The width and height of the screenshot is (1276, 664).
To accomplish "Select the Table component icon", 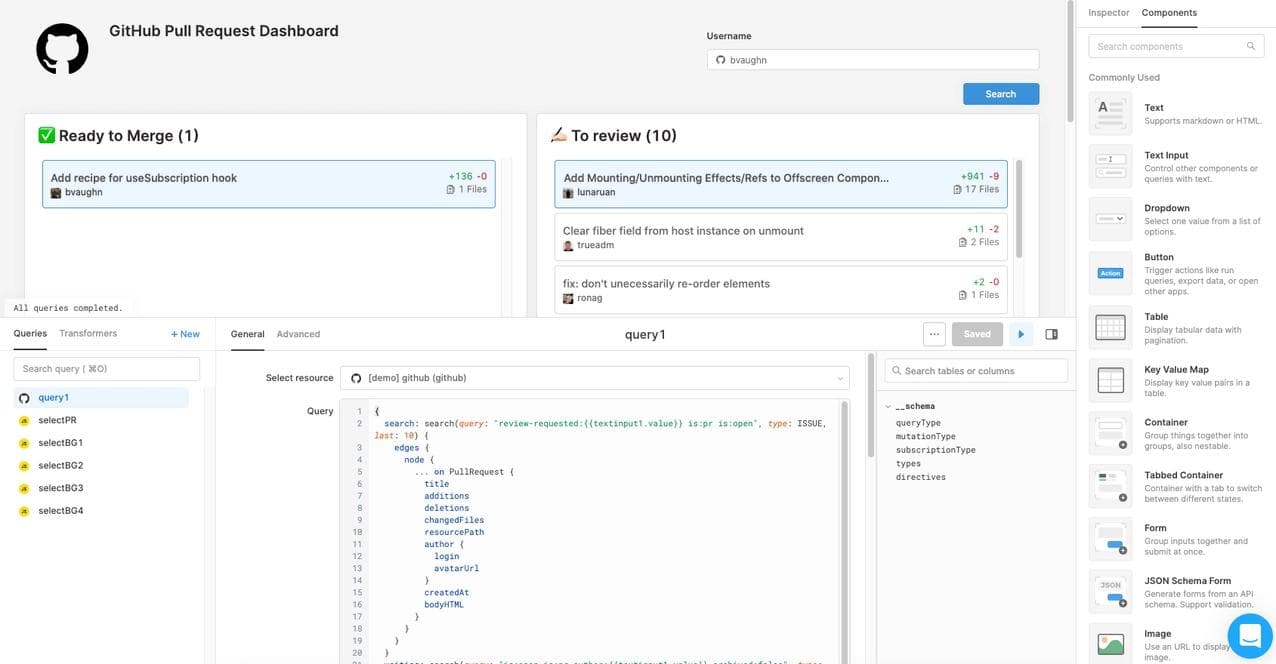I will click(x=1110, y=327).
